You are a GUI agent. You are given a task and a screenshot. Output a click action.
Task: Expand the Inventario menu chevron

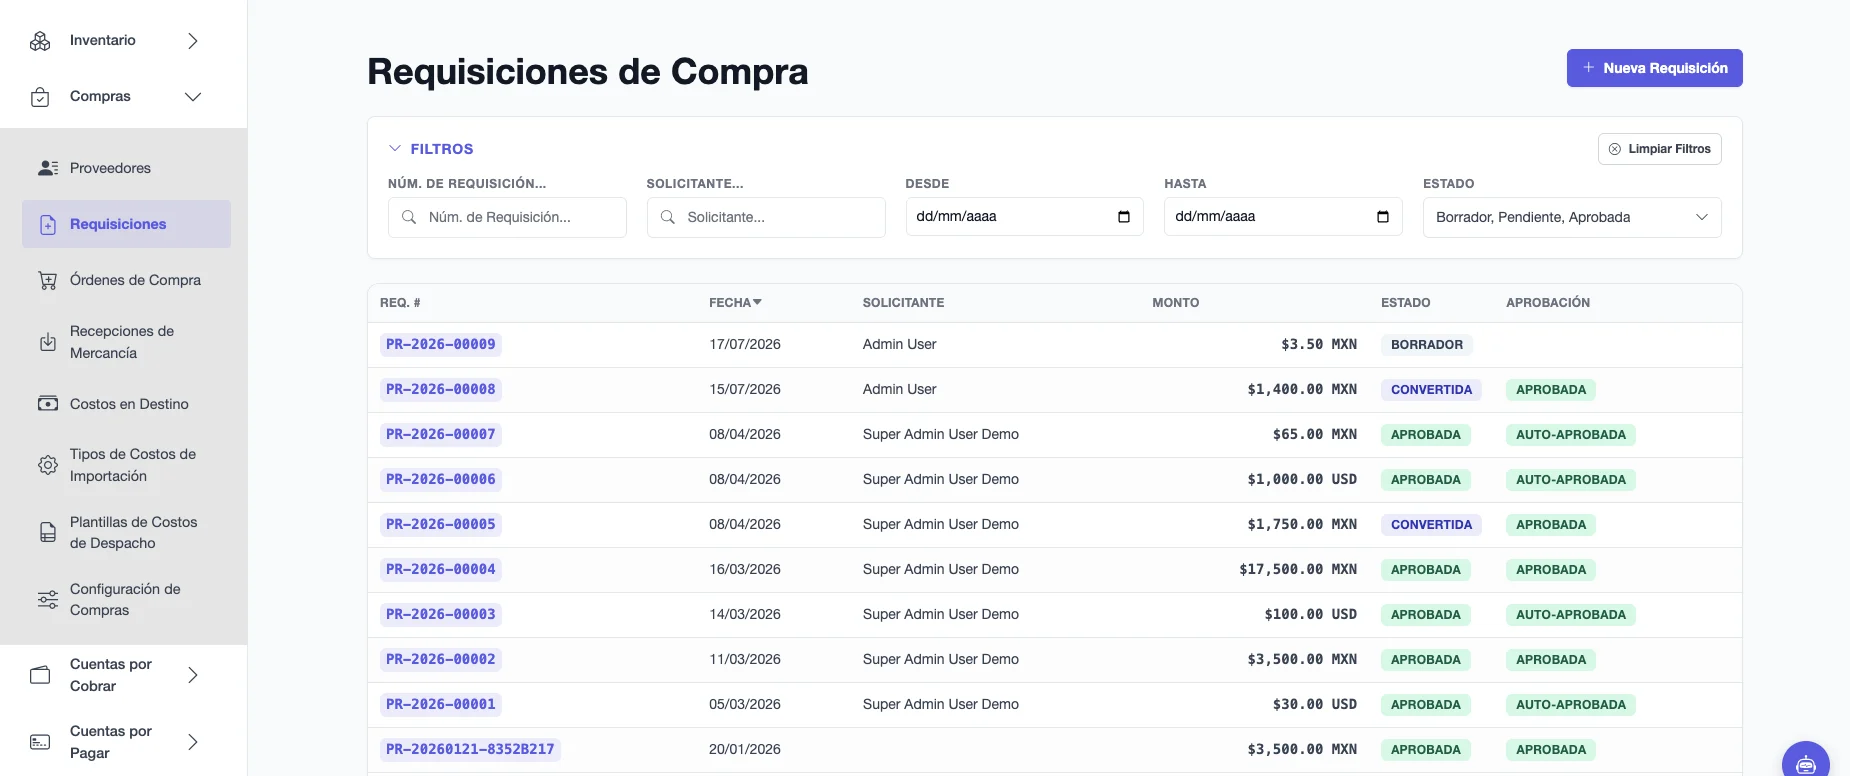[x=193, y=41]
